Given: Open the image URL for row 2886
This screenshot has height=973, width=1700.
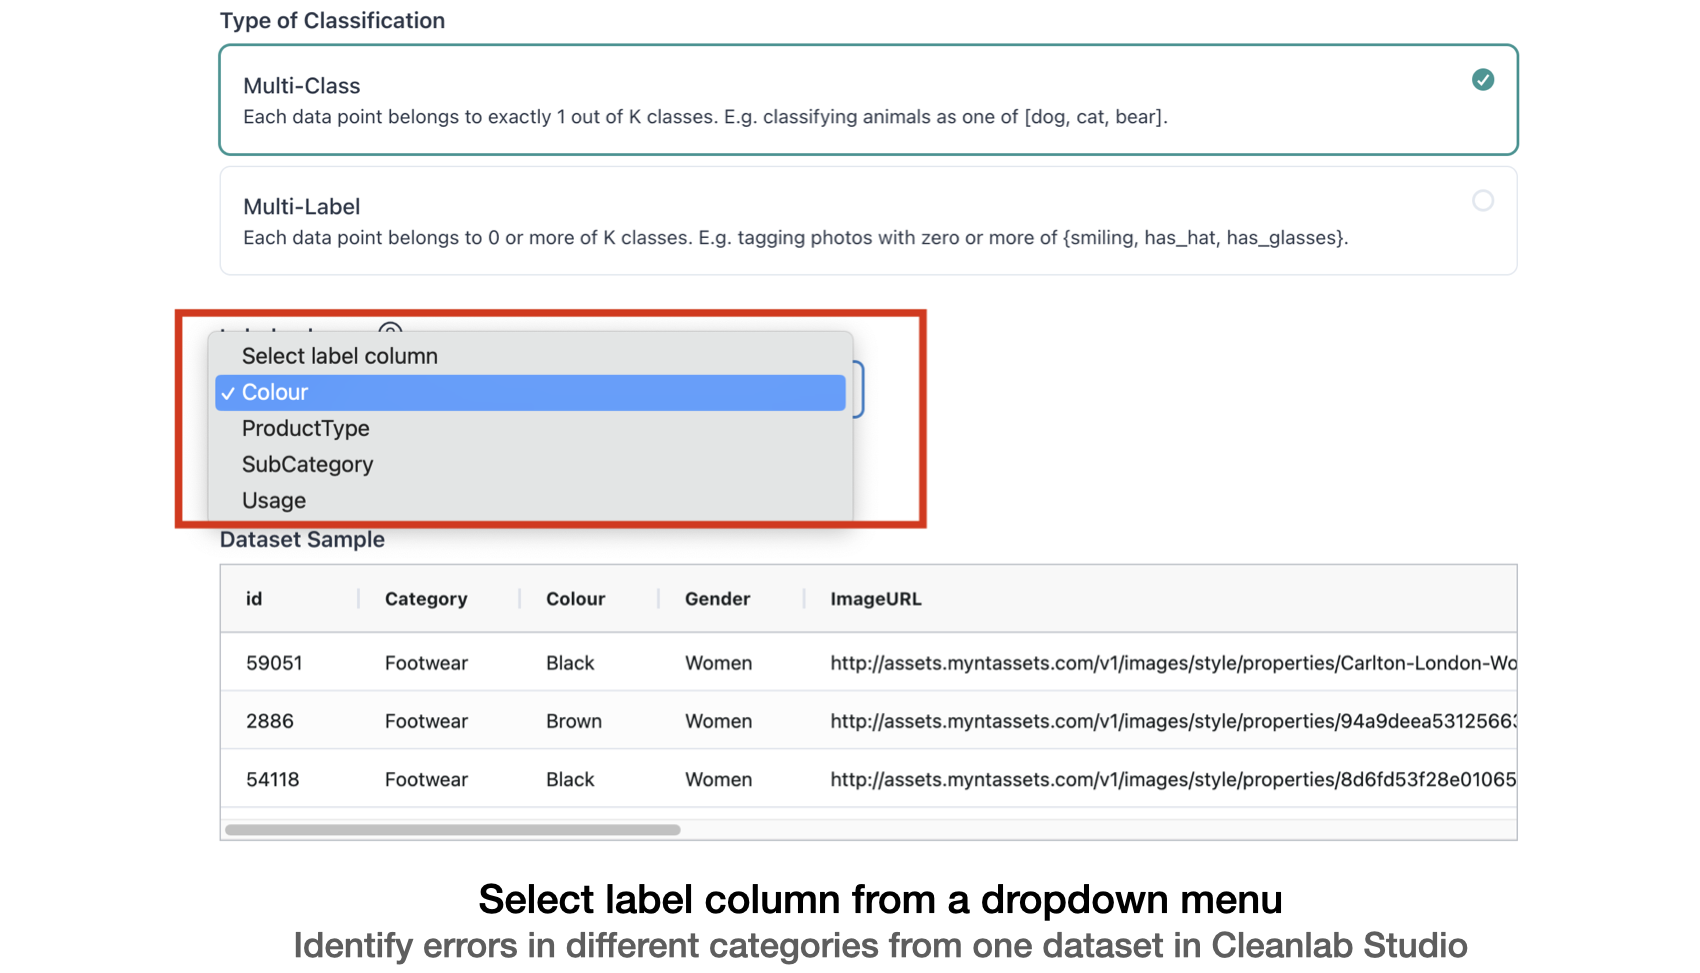Looking at the screenshot, I should pos(1172,721).
